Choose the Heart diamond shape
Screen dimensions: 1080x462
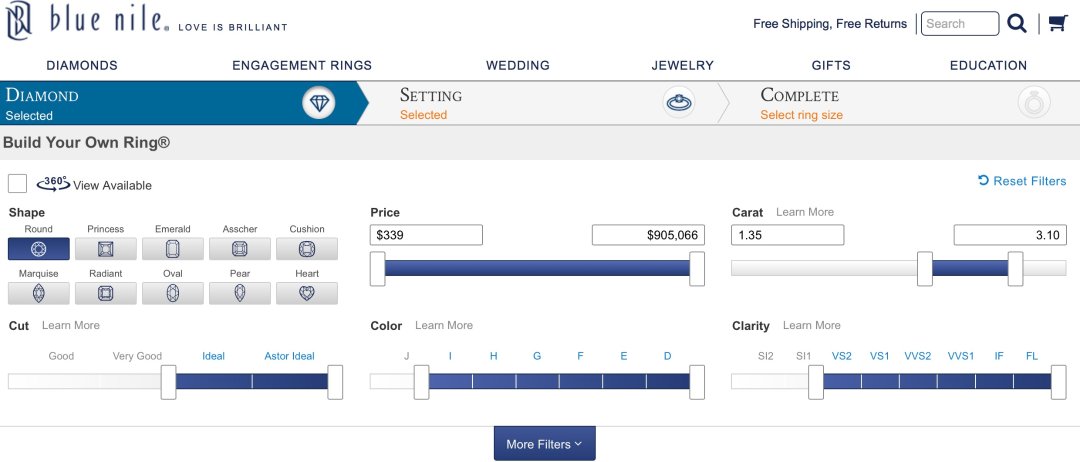307,293
